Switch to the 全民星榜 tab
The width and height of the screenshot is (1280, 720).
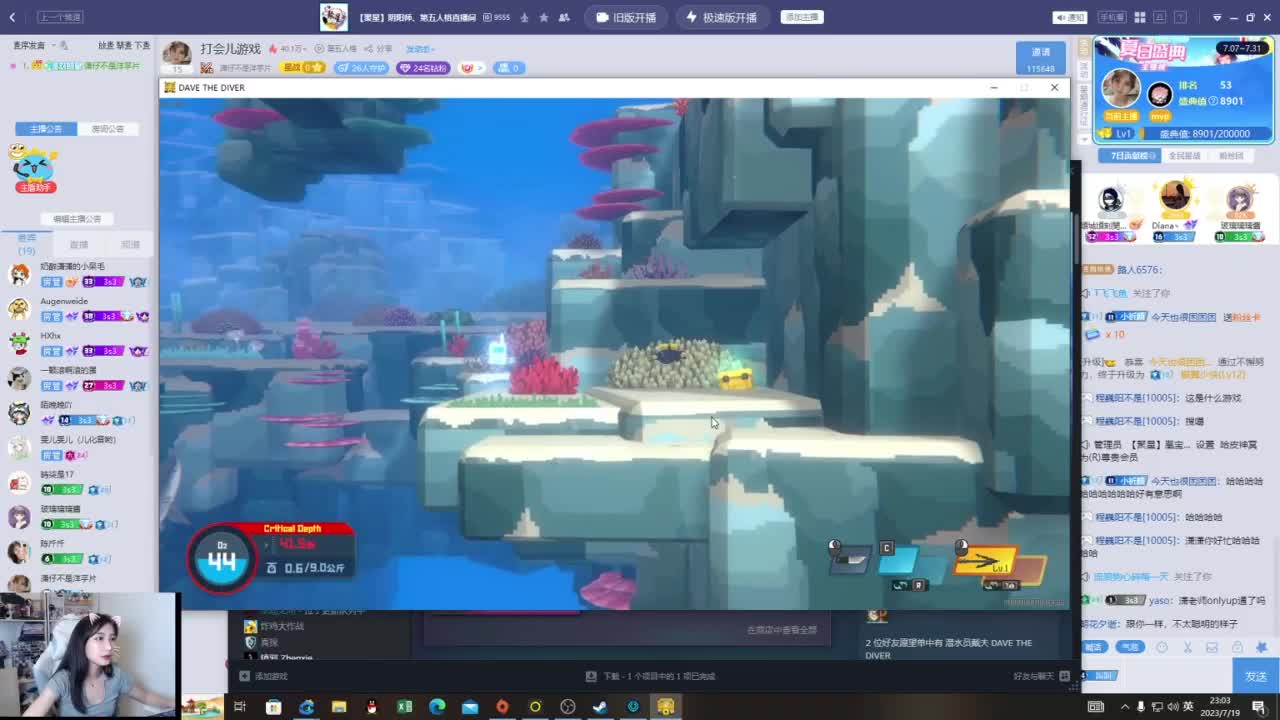coord(1184,156)
